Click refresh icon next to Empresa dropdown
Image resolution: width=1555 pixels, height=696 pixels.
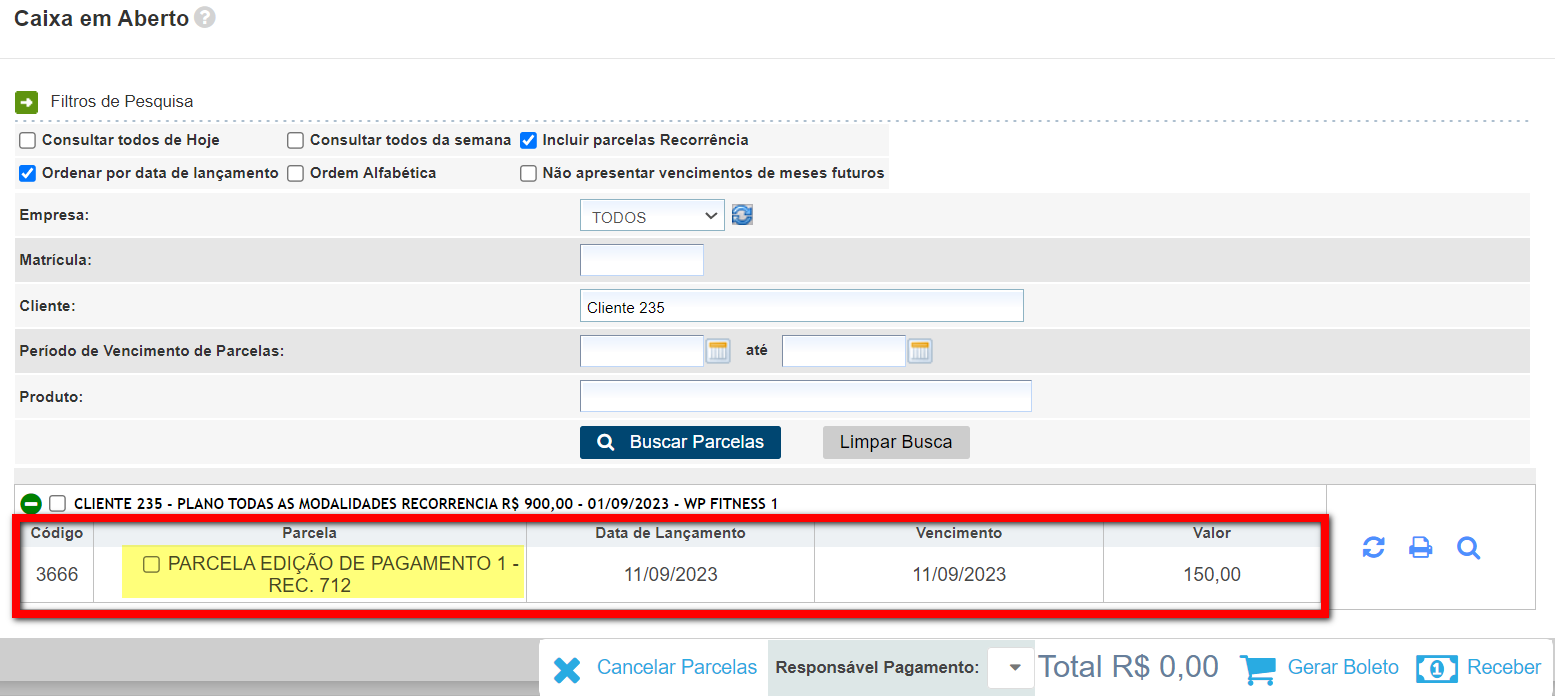pyautogui.click(x=742, y=215)
